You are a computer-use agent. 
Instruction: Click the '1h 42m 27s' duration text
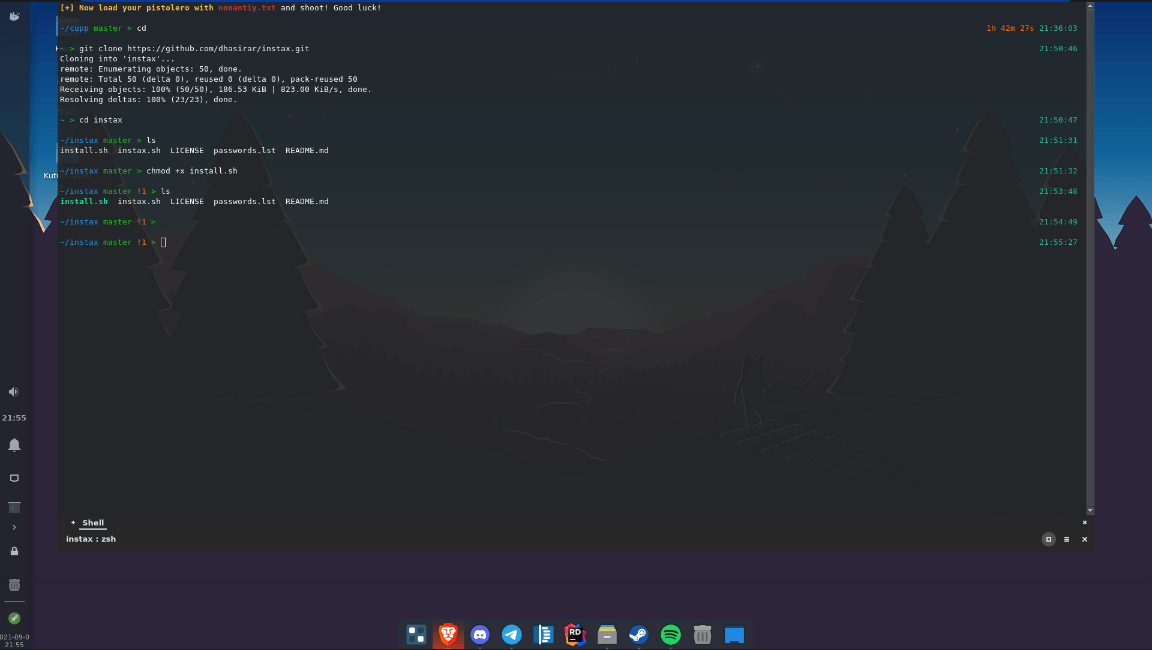pos(1010,29)
